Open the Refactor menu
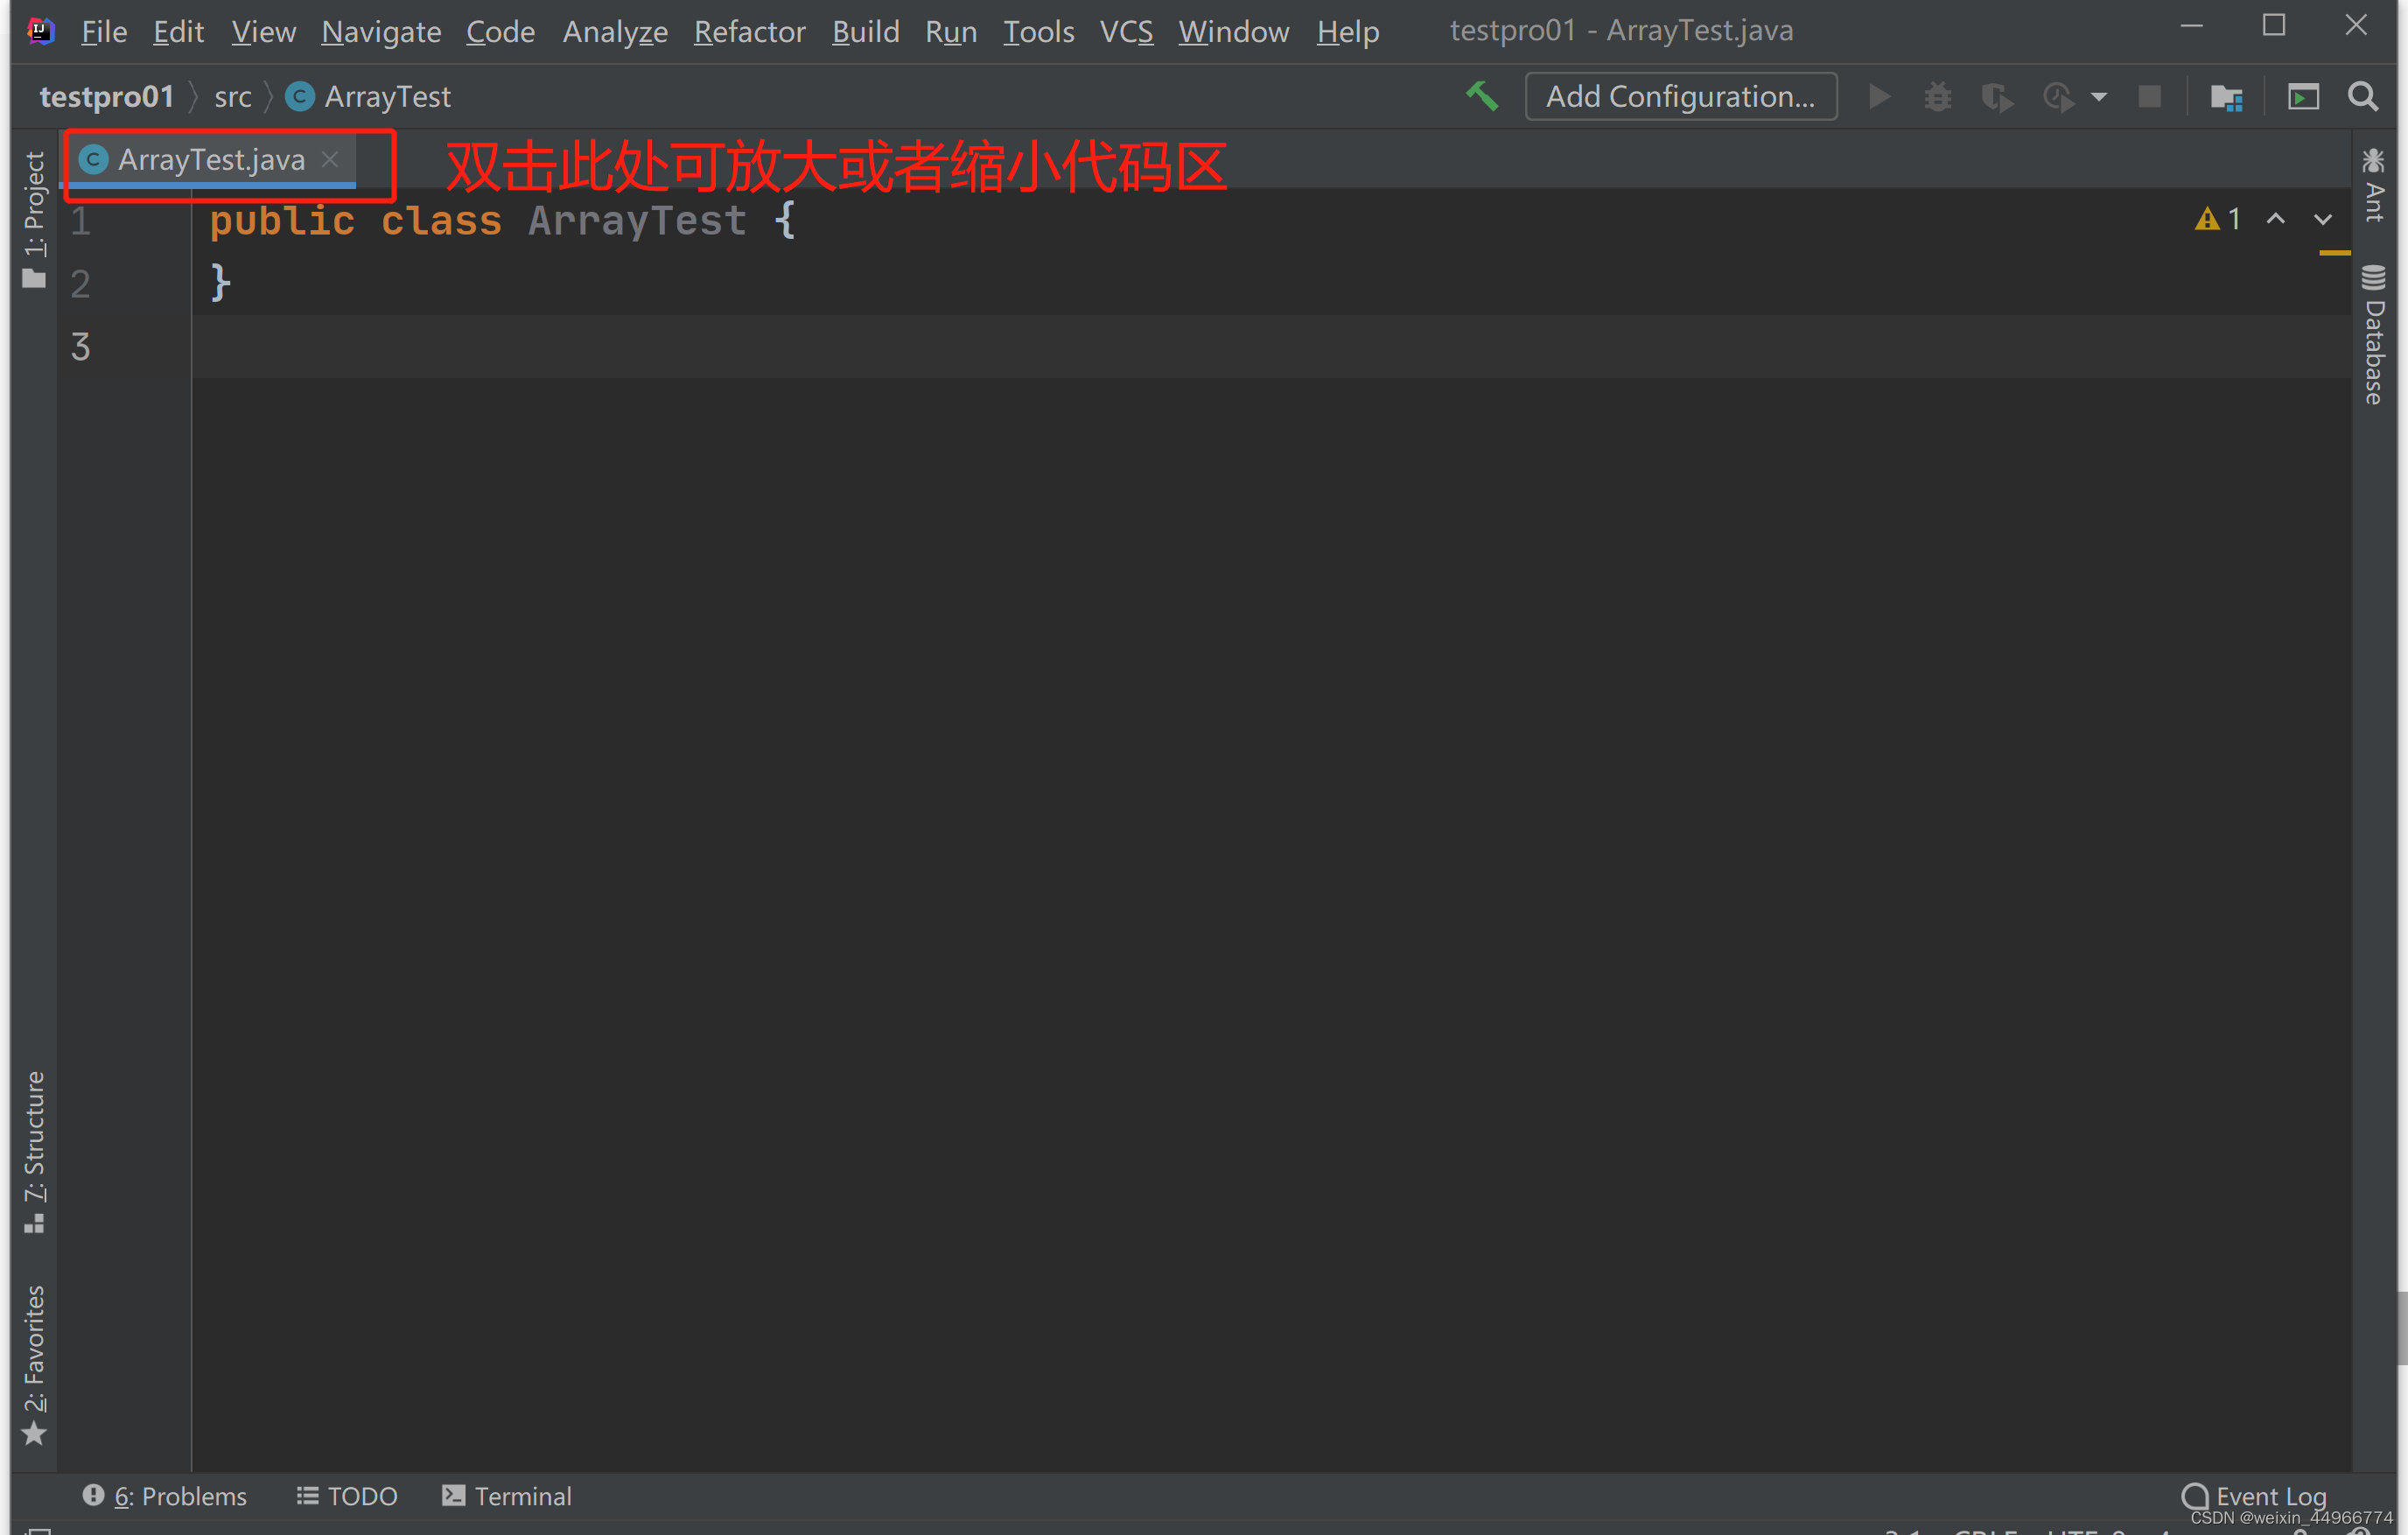 [x=749, y=31]
